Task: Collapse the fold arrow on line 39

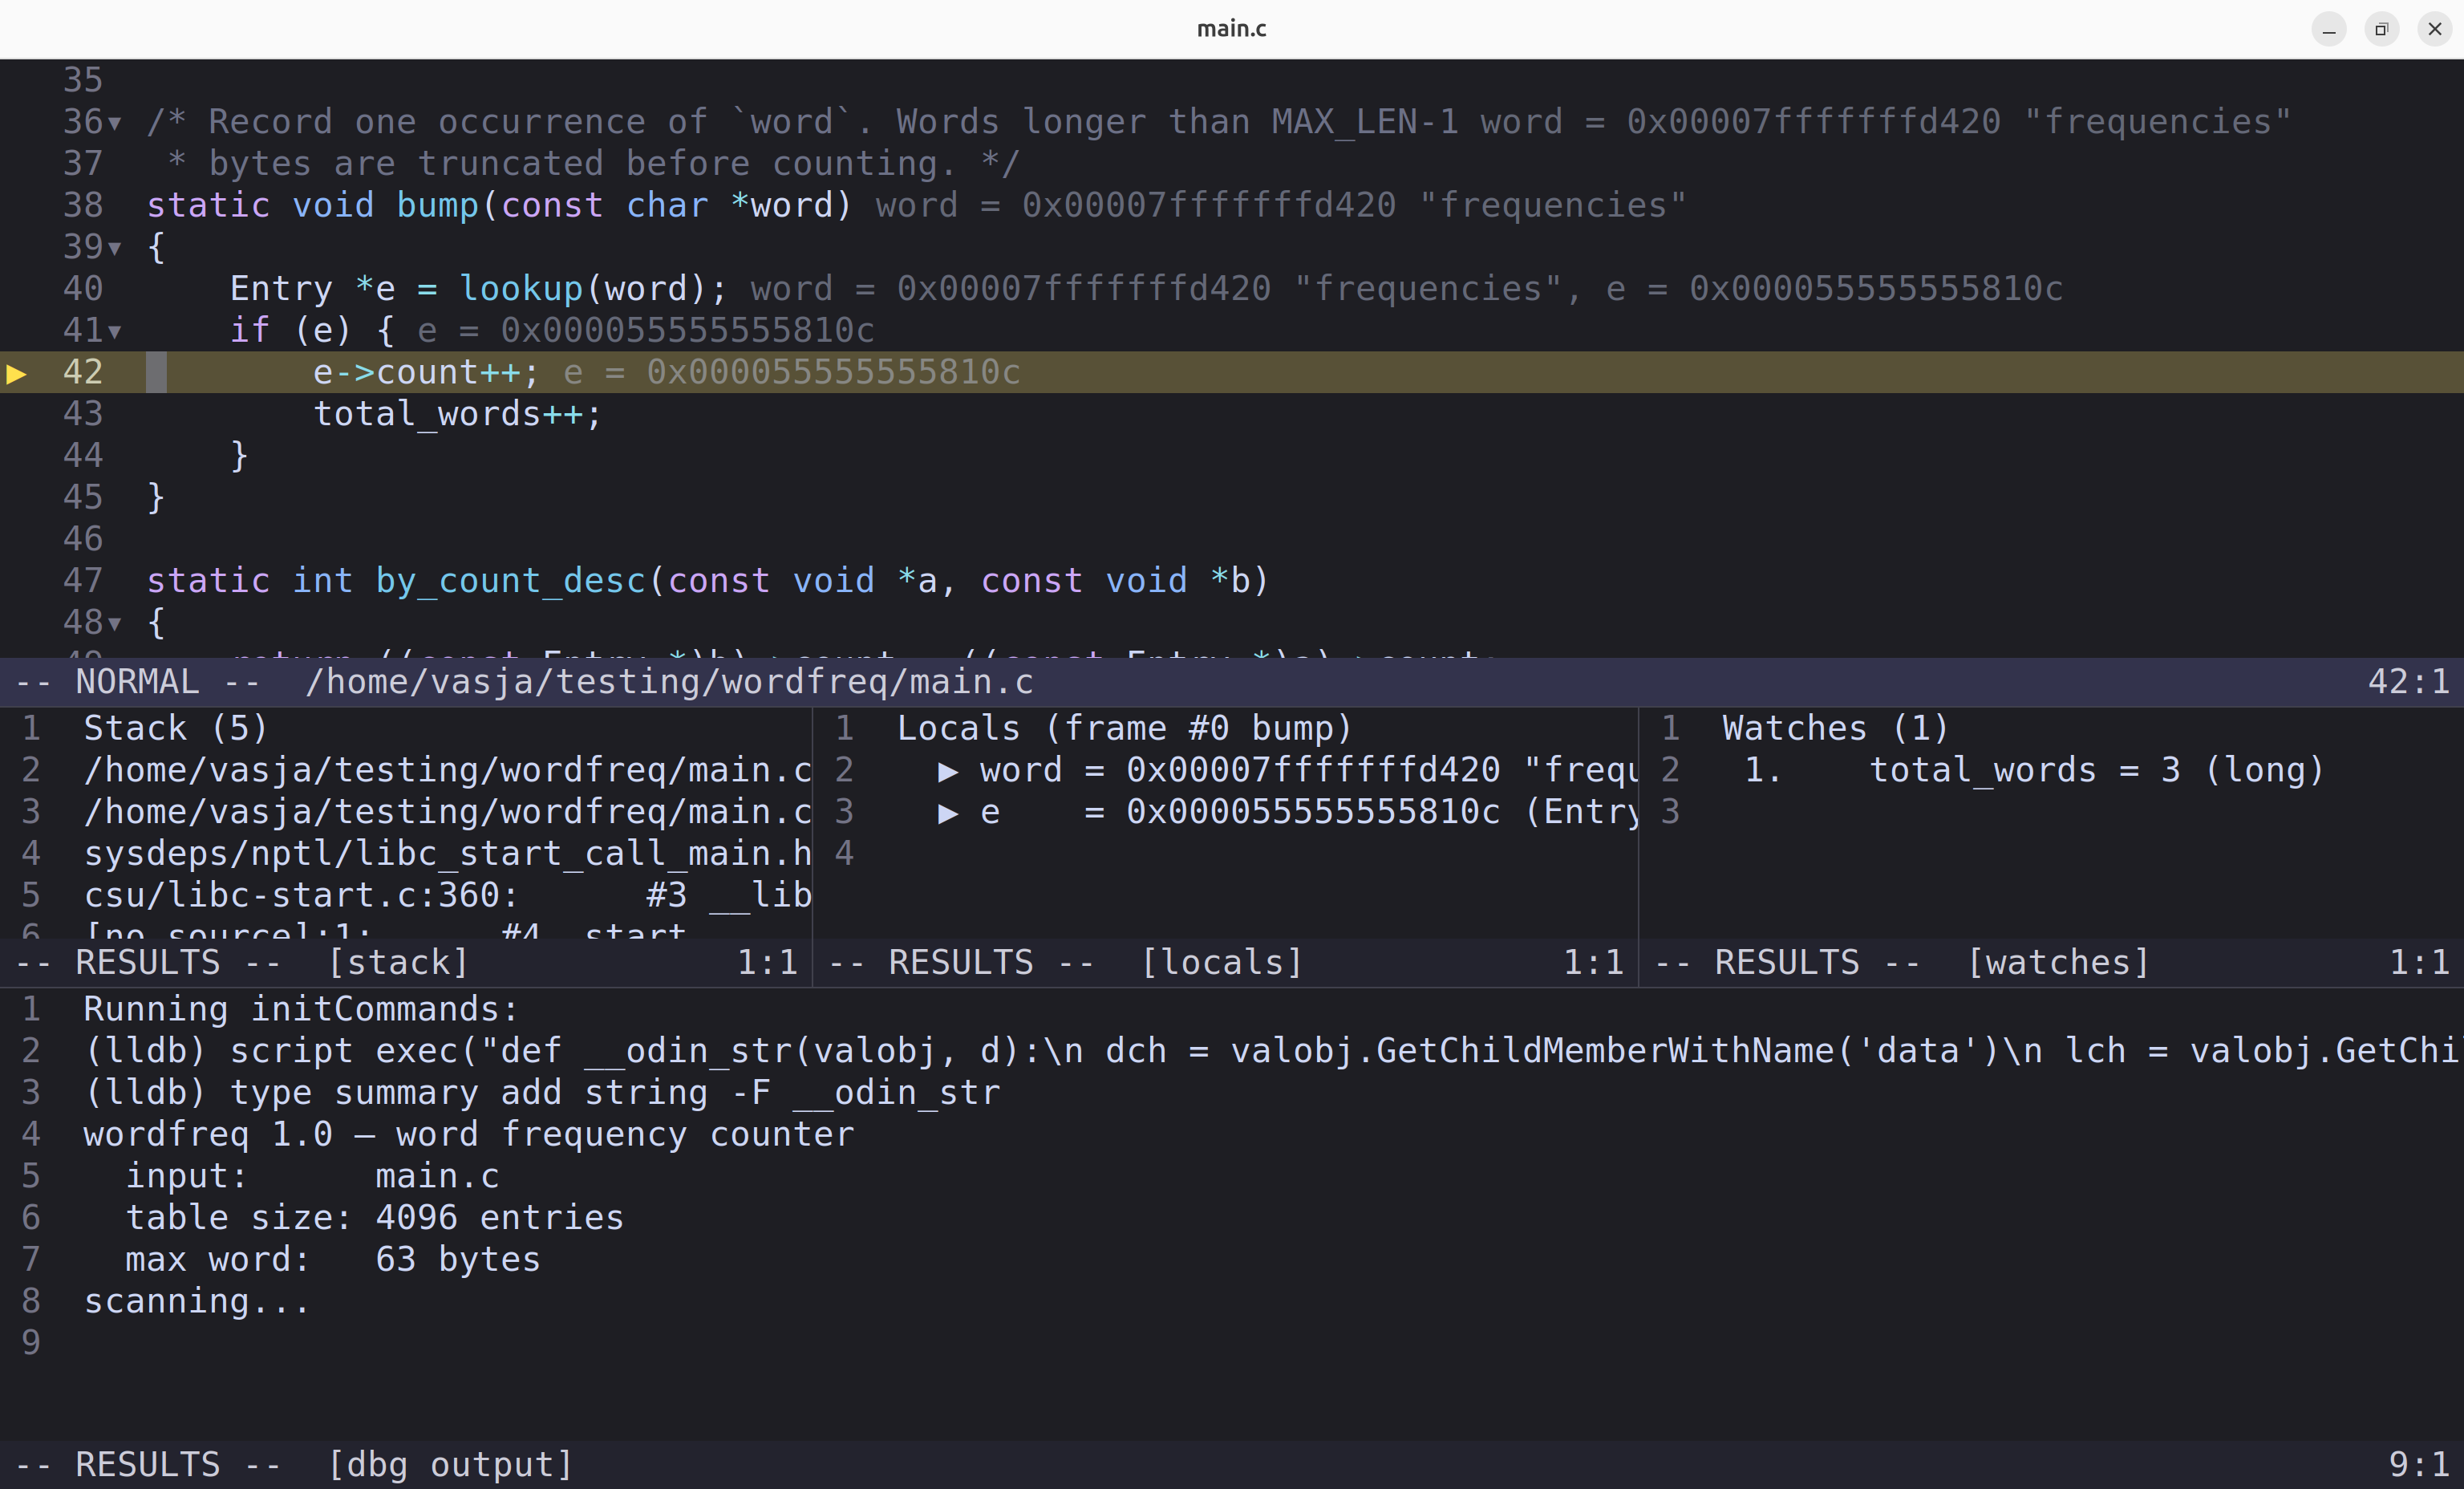Action: [115, 249]
